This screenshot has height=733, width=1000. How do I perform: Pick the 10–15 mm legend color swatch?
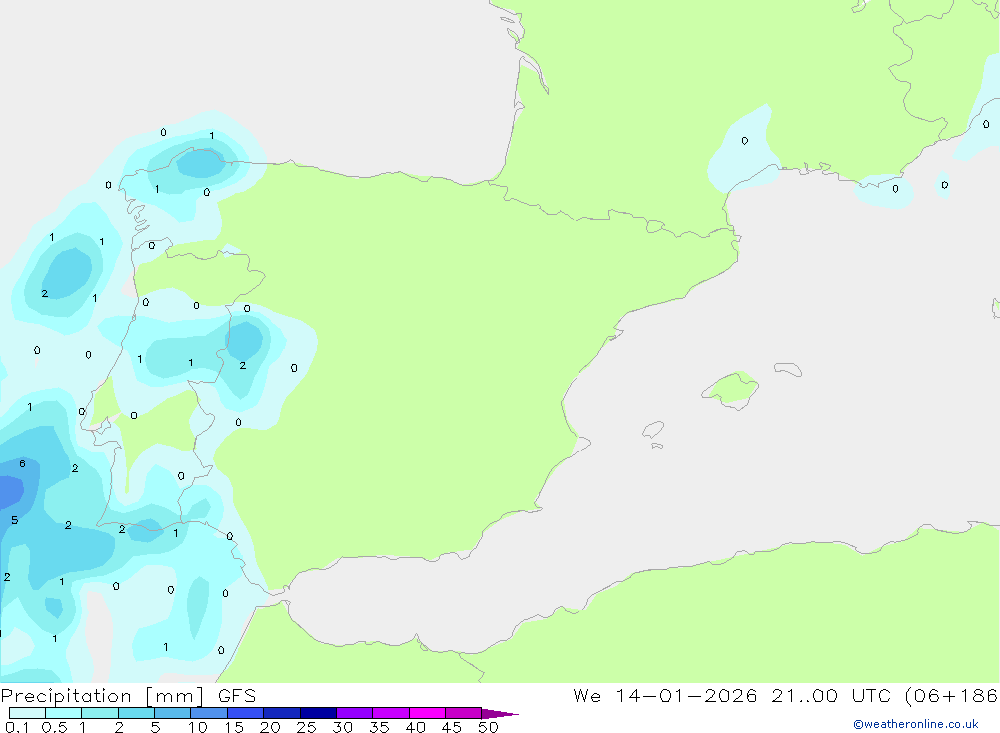coord(209,713)
